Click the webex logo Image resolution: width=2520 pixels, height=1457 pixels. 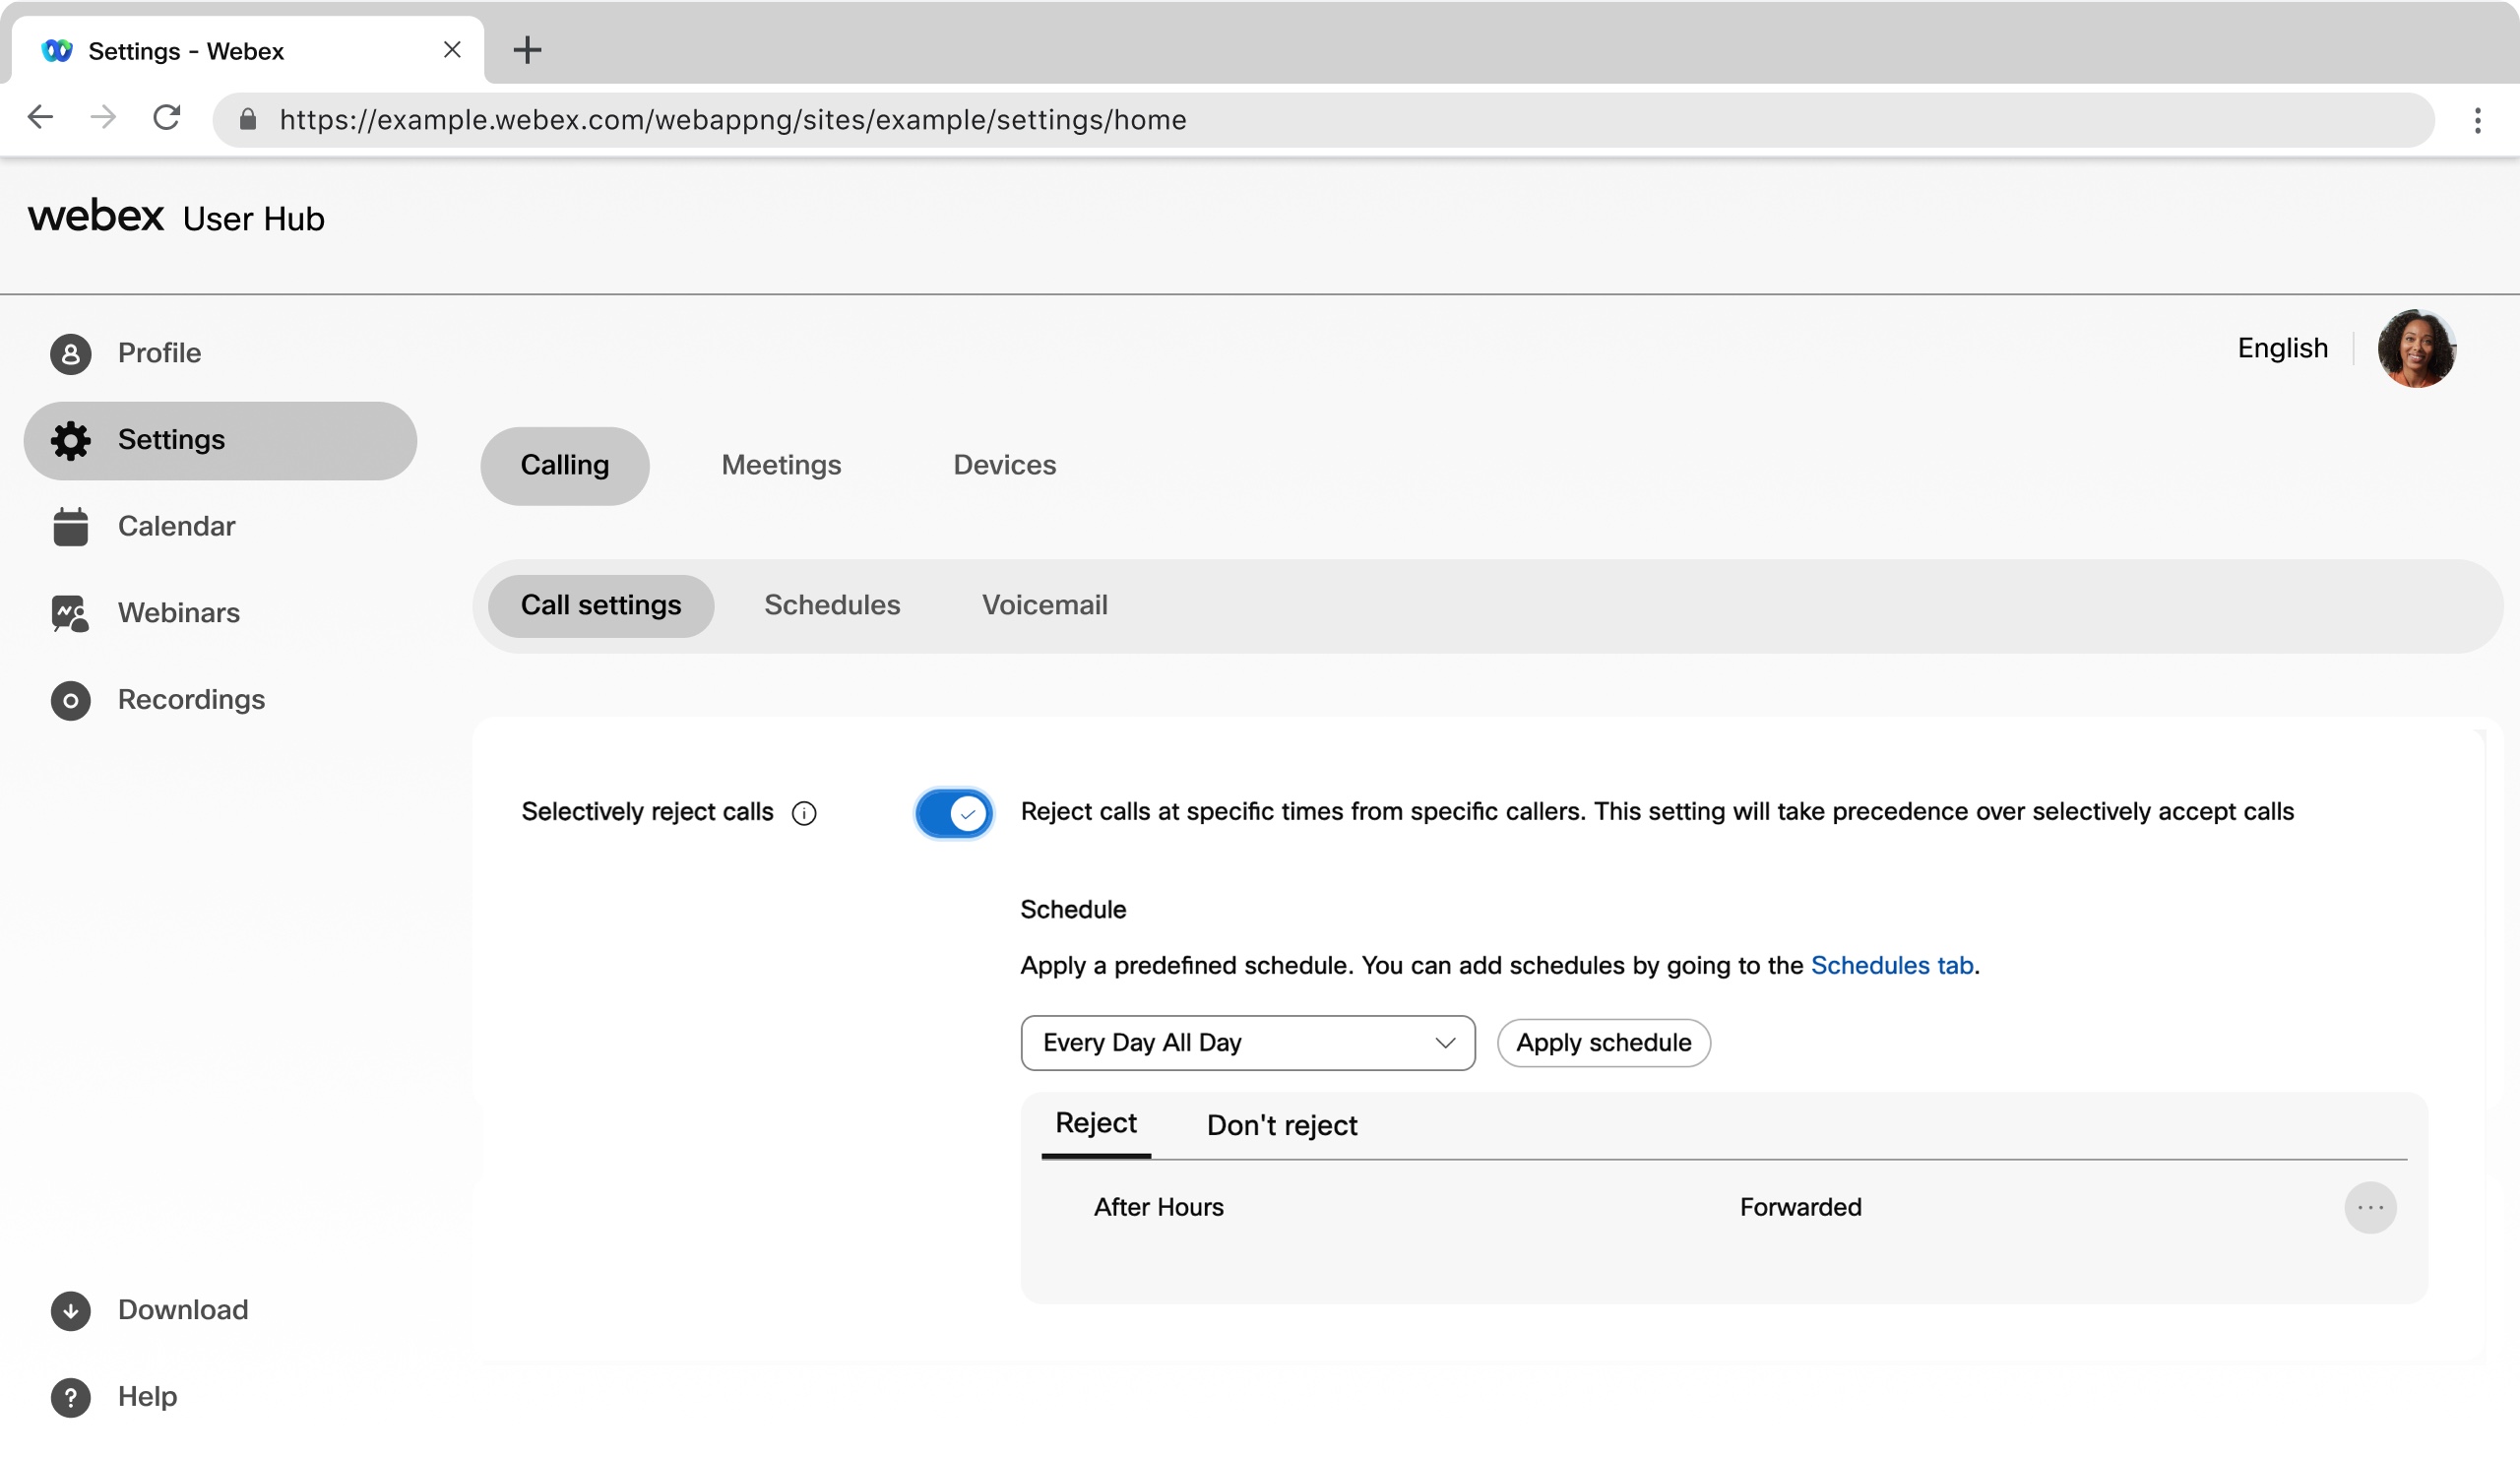pos(96,216)
